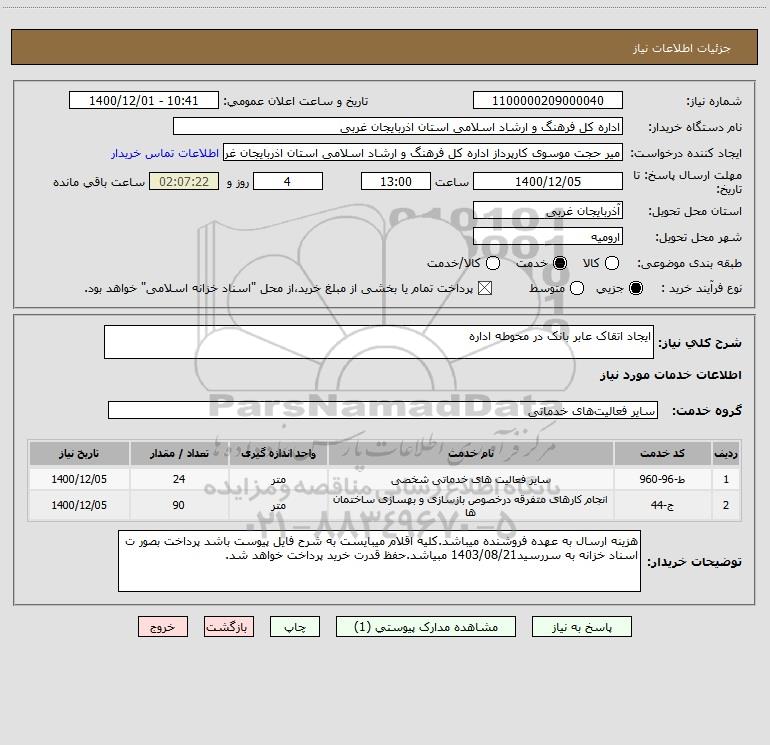Click quantity cell showing 24

(179, 479)
